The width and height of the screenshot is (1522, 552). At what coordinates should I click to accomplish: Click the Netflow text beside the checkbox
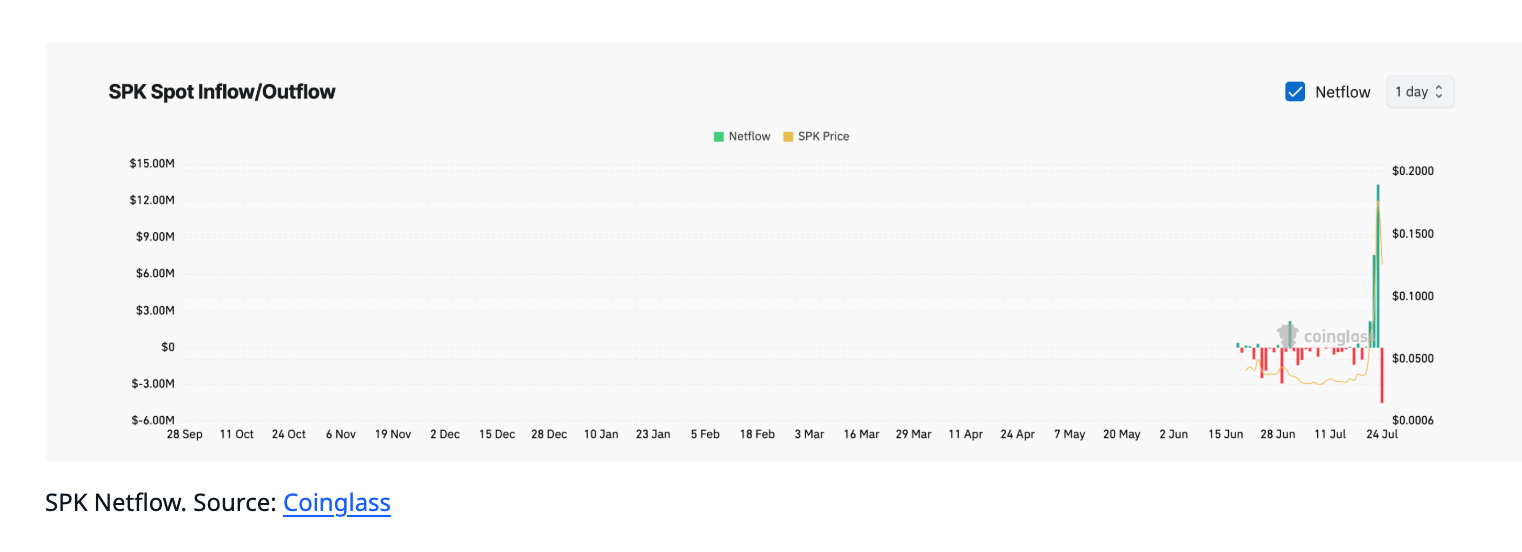click(x=1342, y=92)
